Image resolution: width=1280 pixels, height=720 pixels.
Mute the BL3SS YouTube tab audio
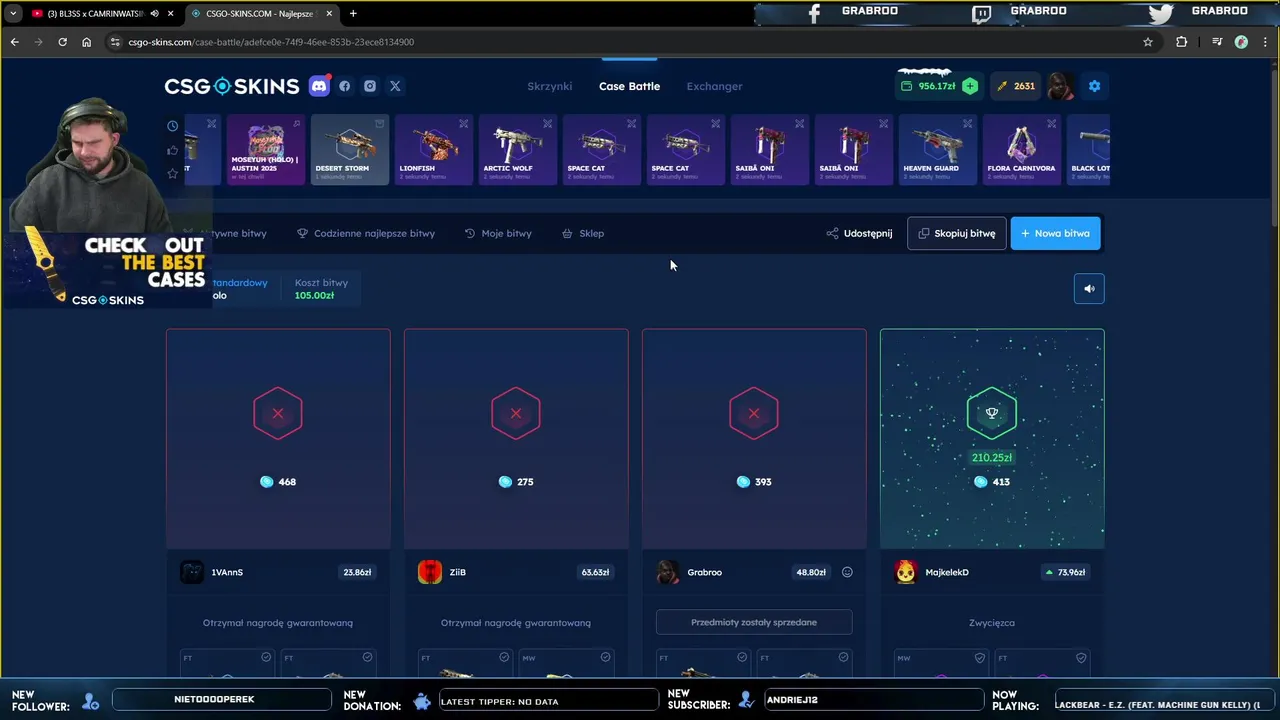click(154, 13)
